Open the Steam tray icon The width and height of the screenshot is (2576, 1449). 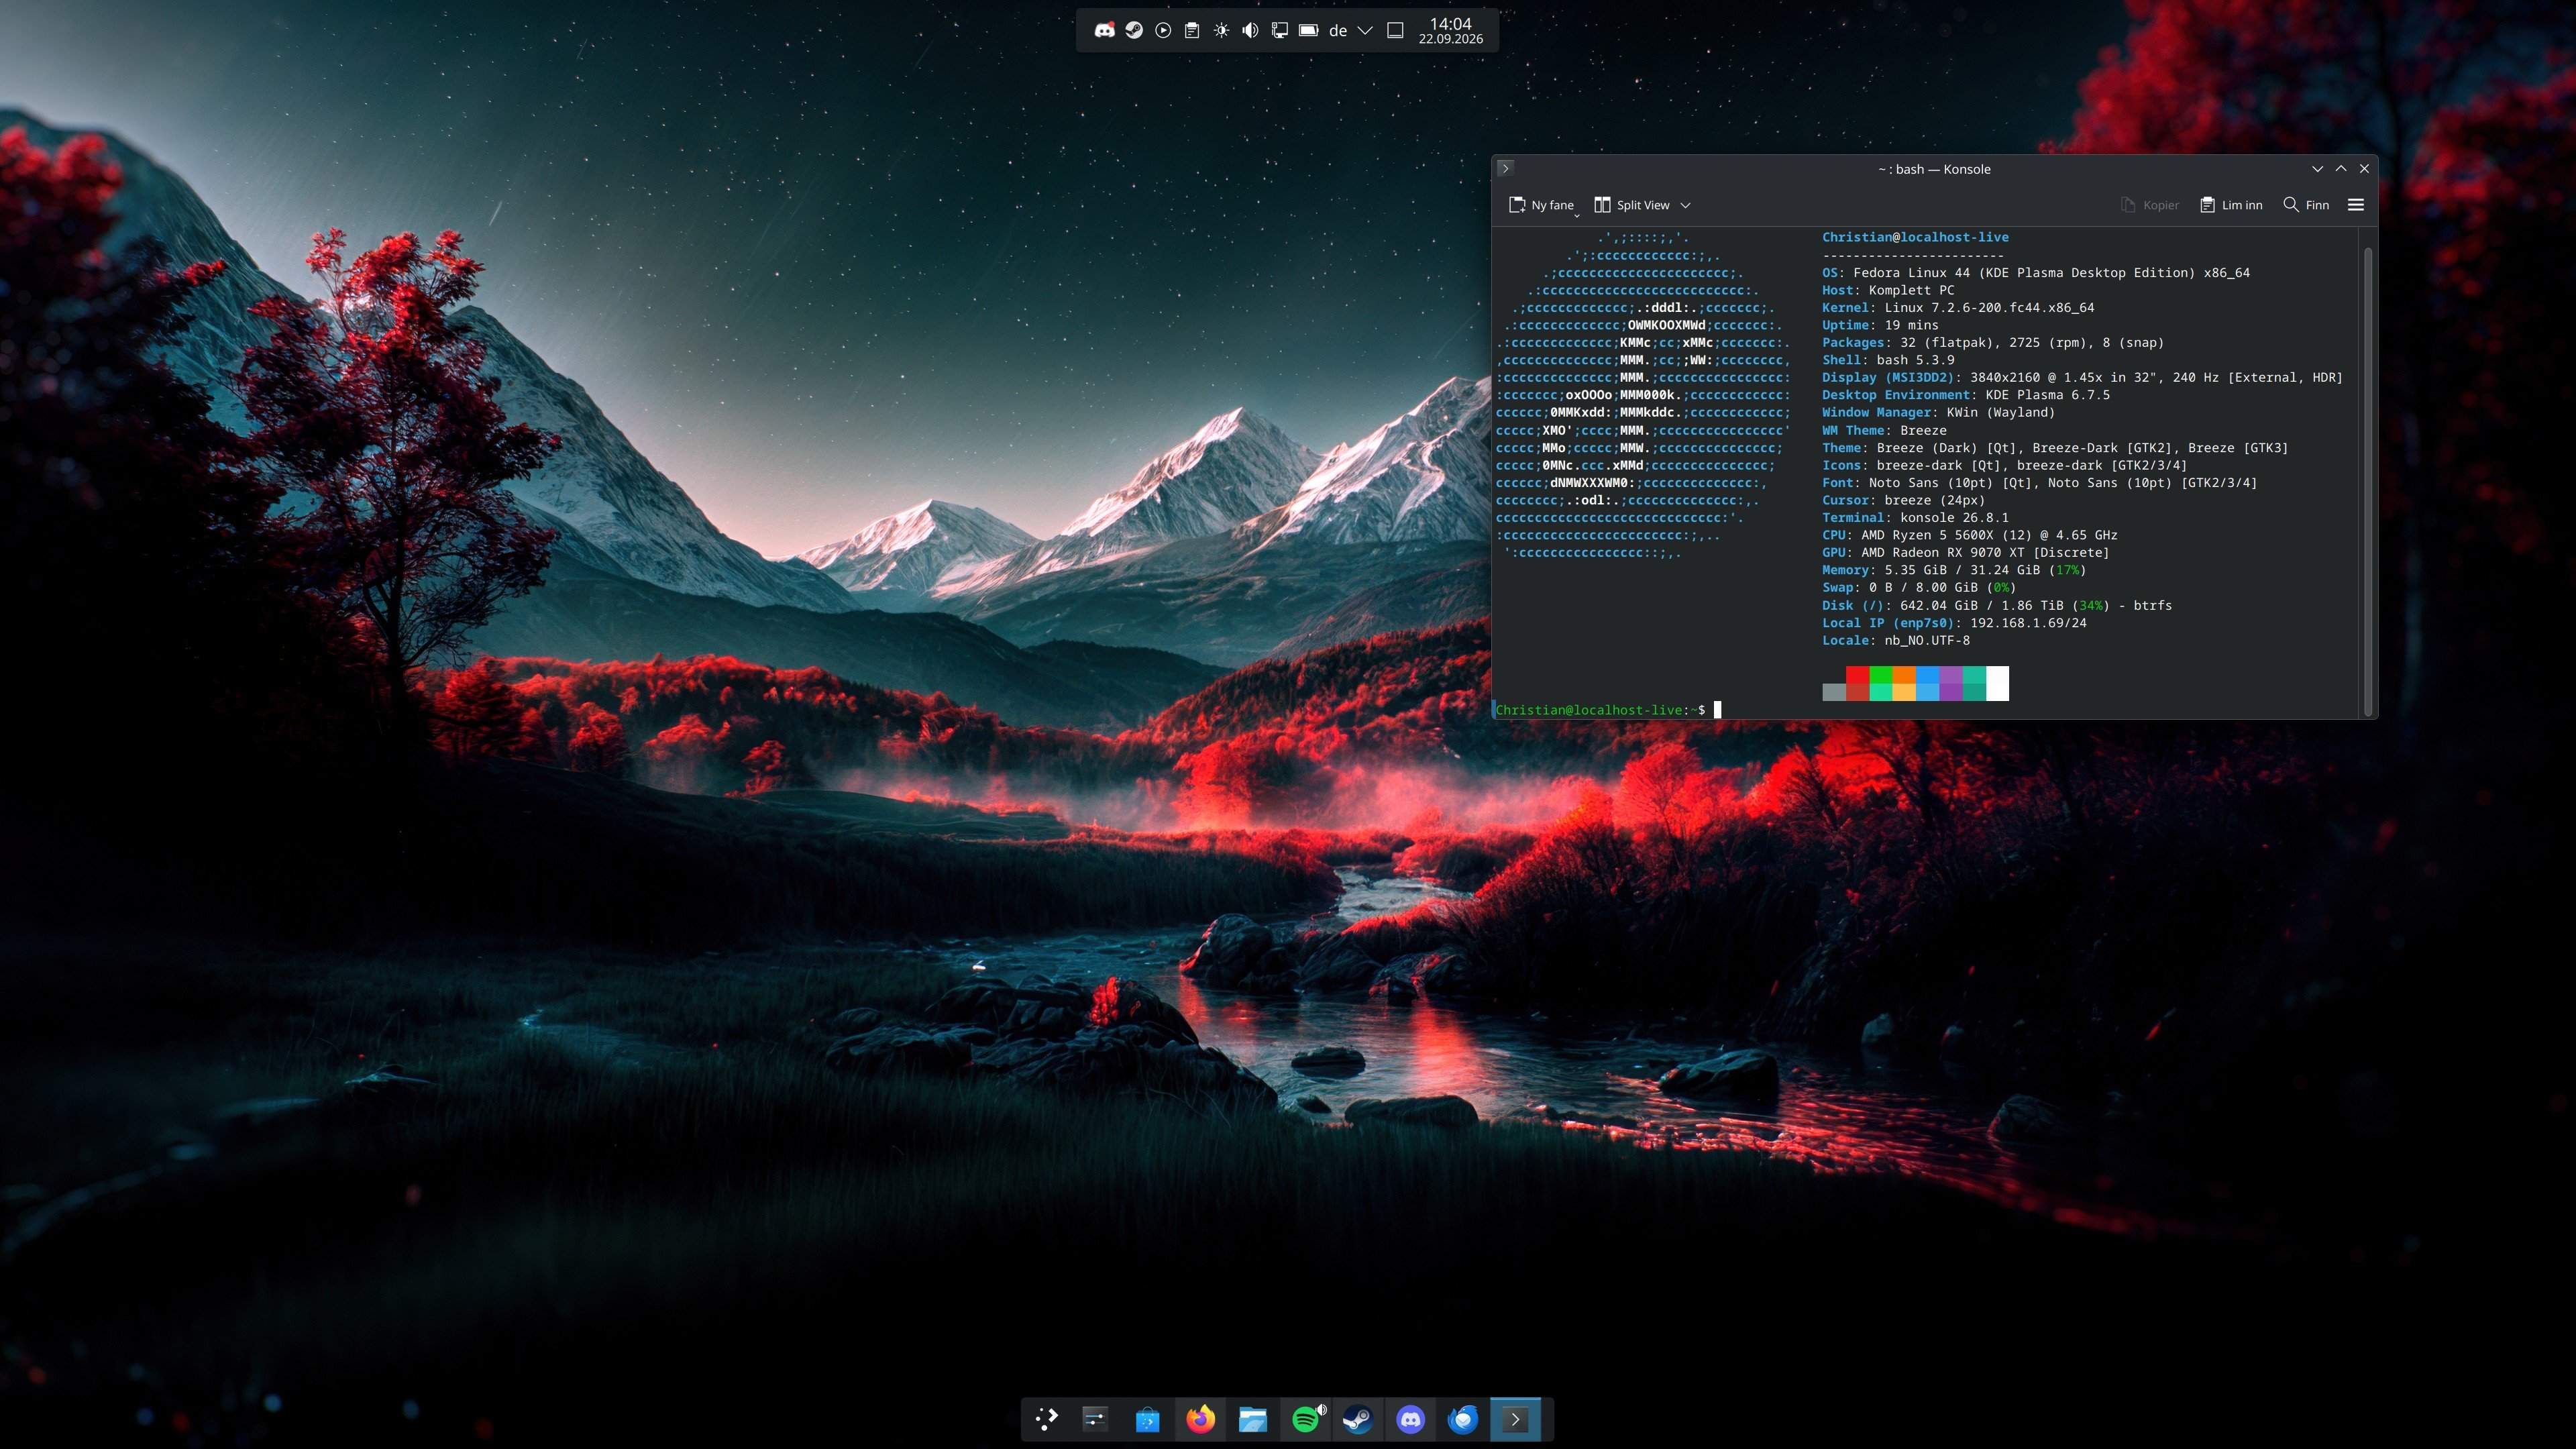pos(1134,30)
